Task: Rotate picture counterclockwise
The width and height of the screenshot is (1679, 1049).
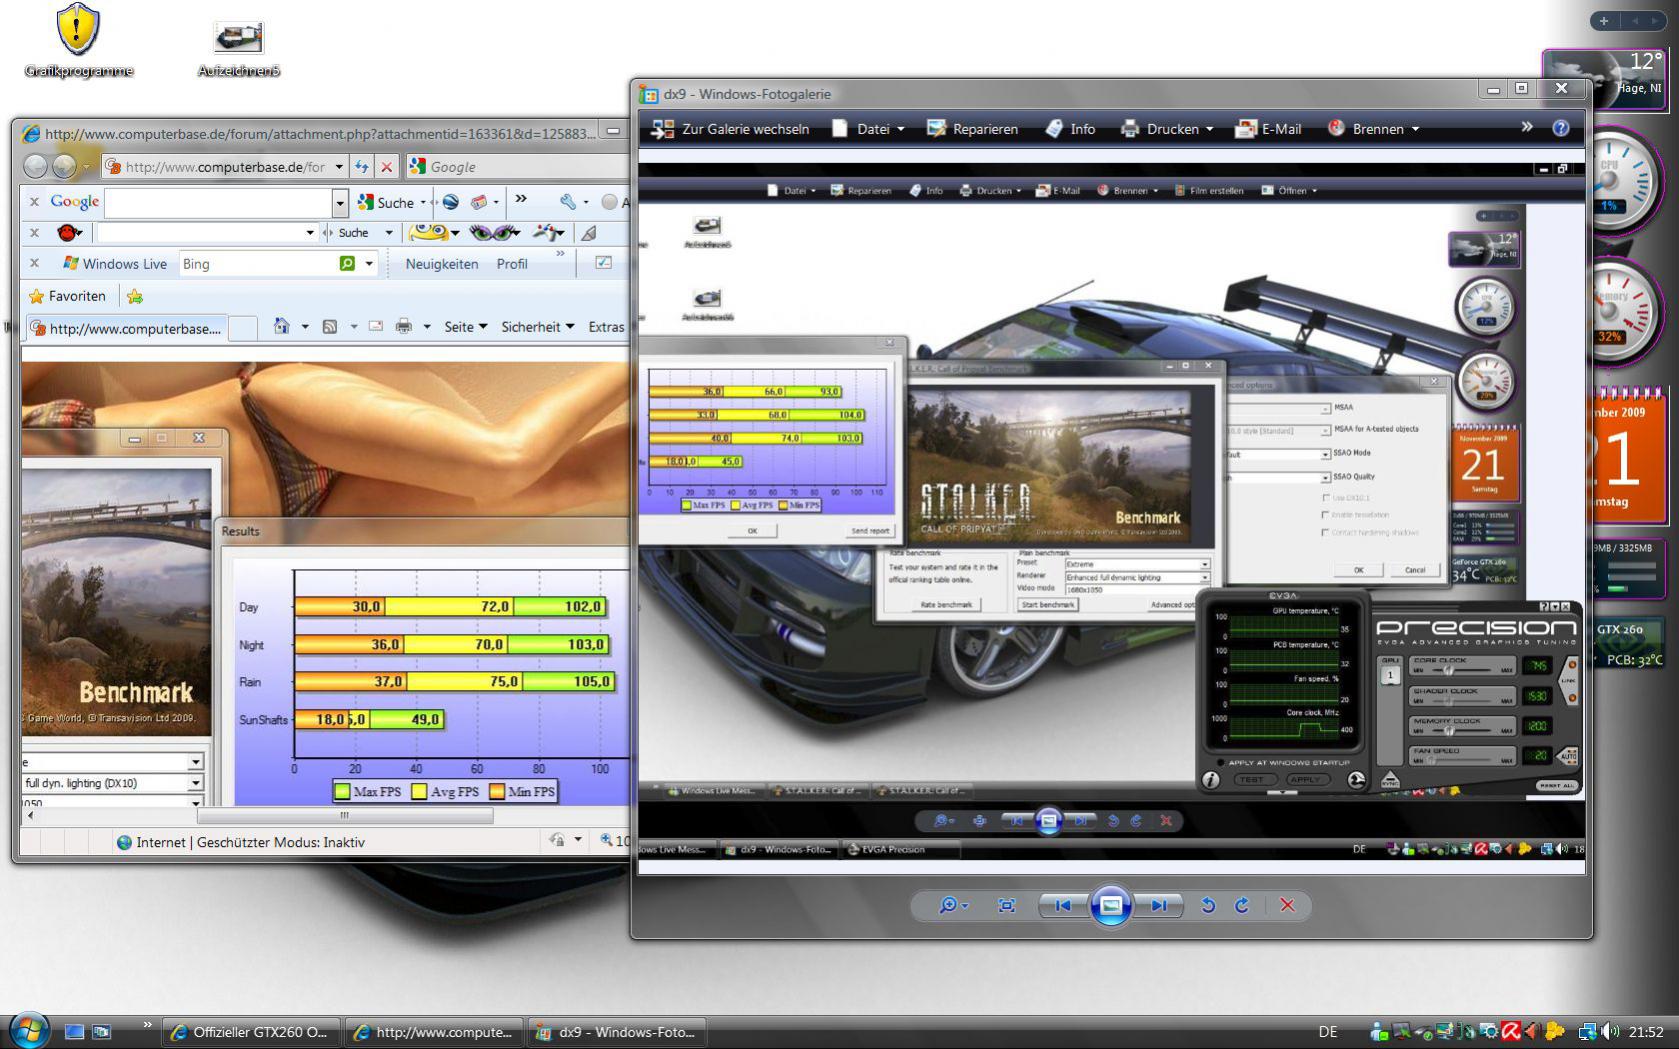Action: coord(1208,905)
